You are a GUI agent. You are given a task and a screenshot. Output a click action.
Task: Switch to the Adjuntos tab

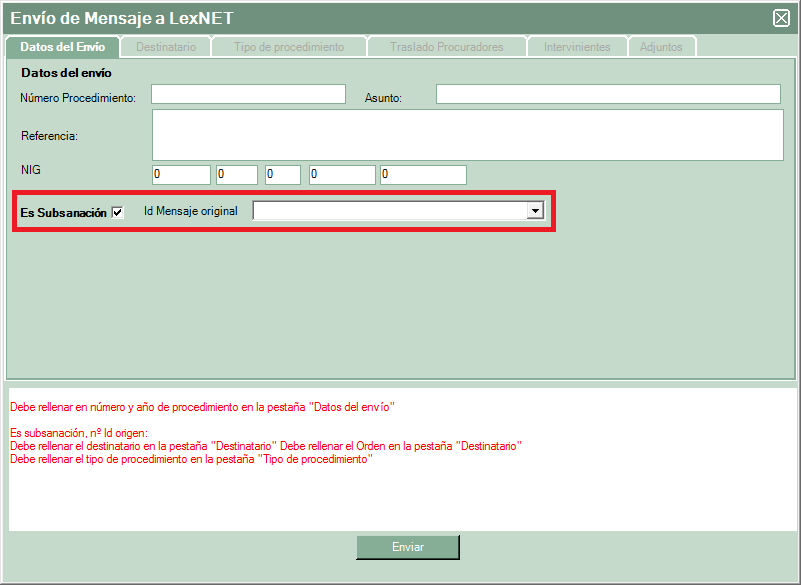(x=661, y=47)
